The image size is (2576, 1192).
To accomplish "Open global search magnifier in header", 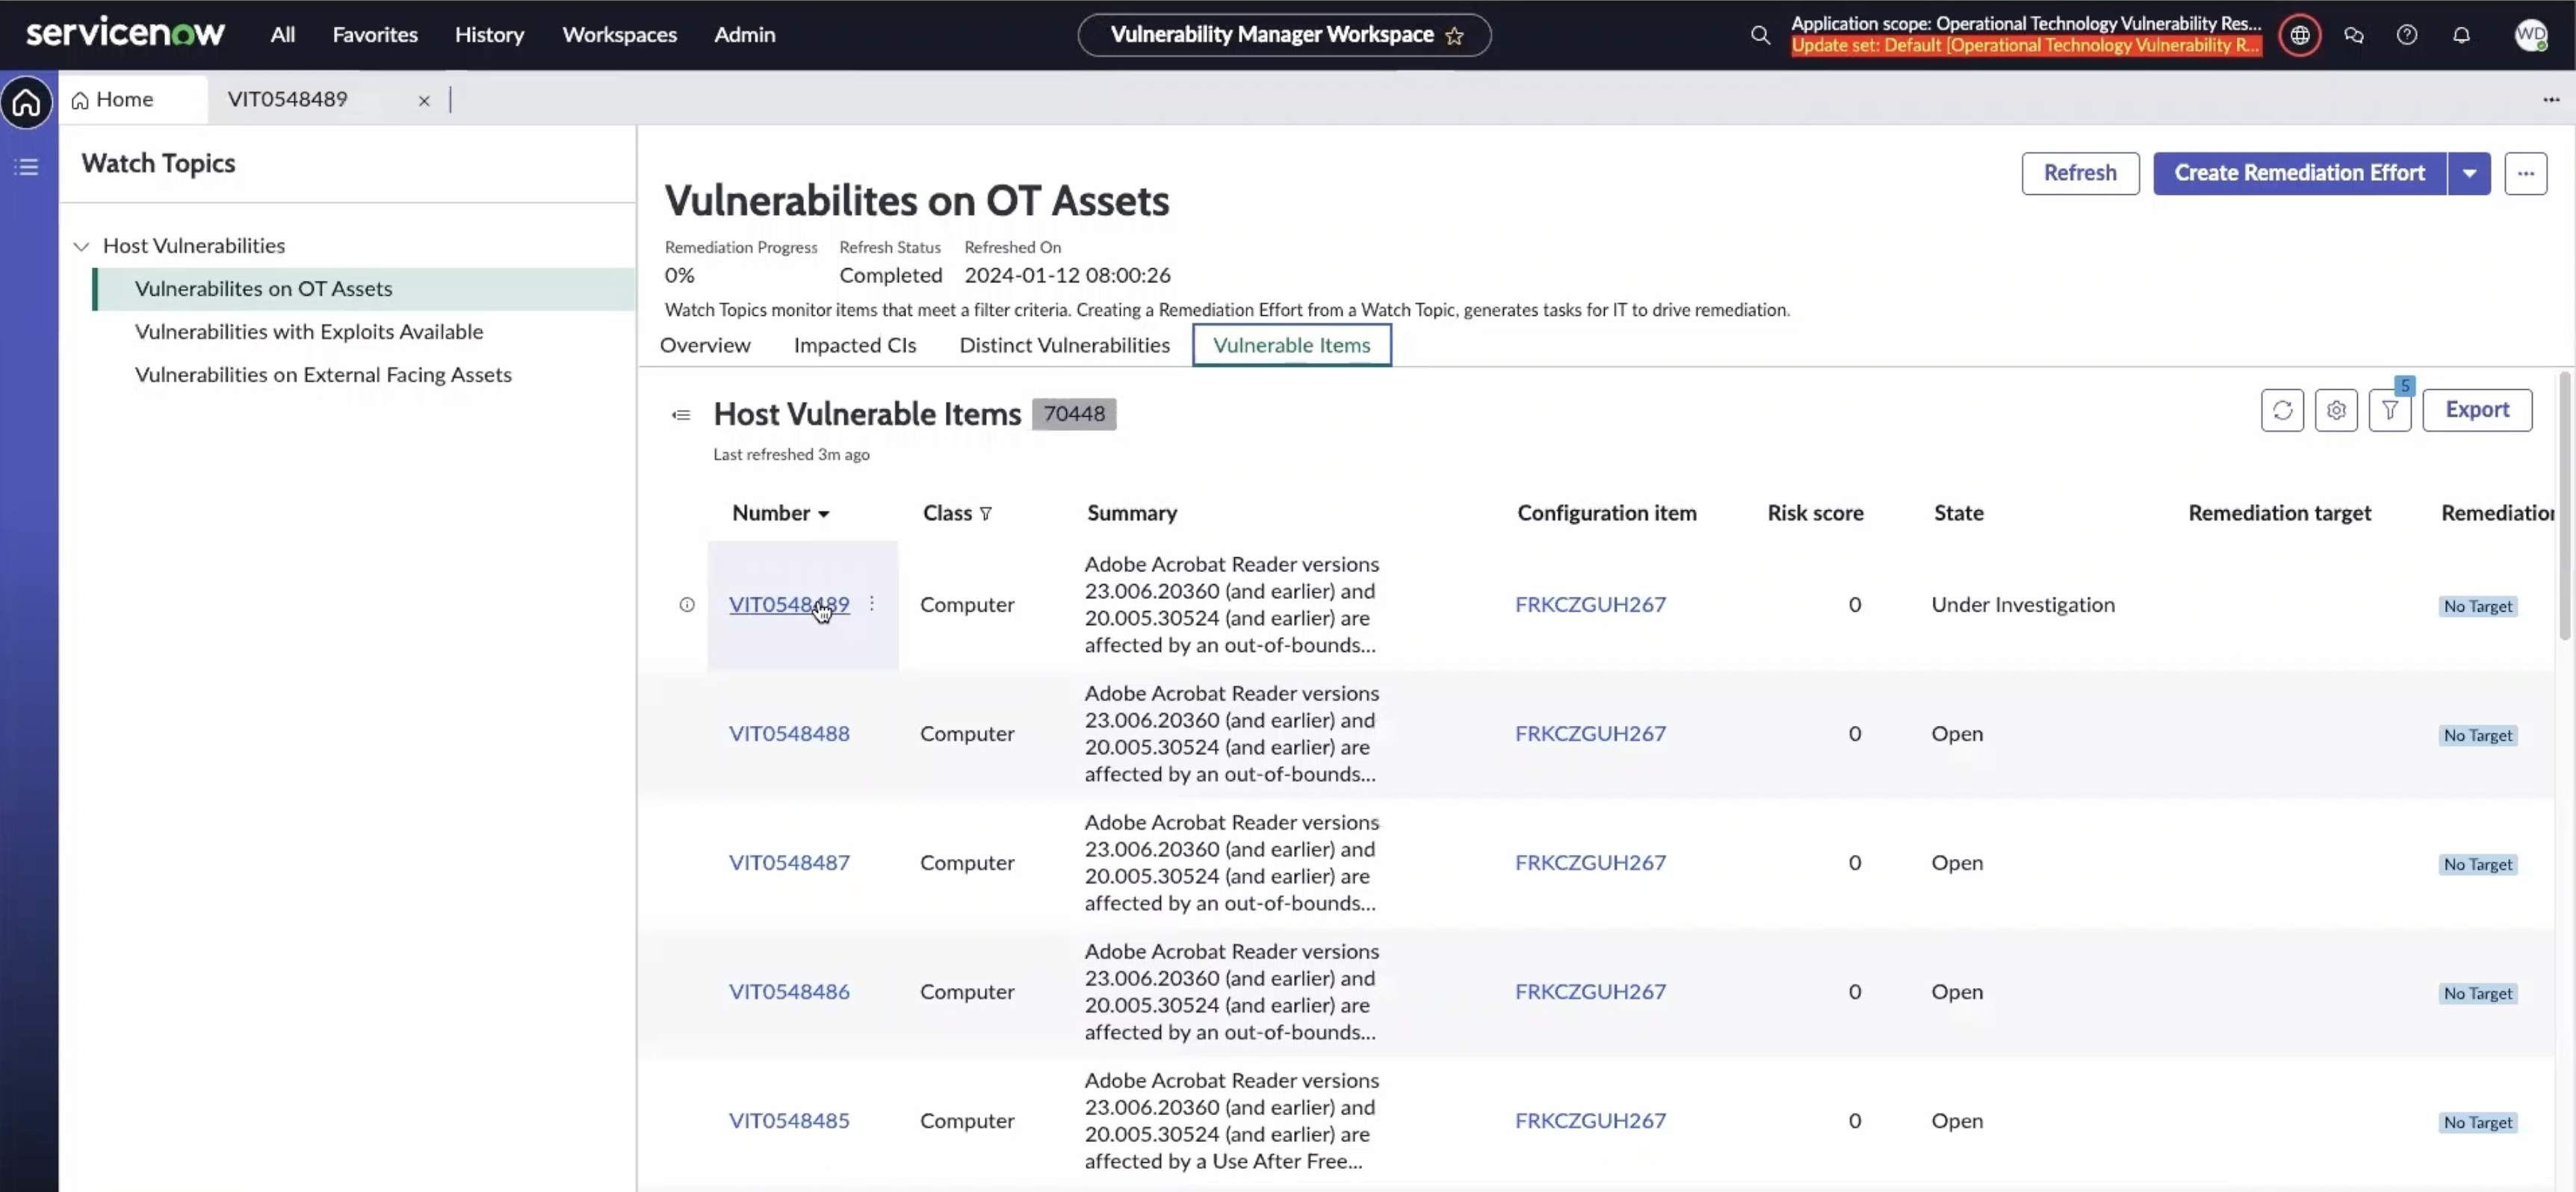I will [1760, 35].
